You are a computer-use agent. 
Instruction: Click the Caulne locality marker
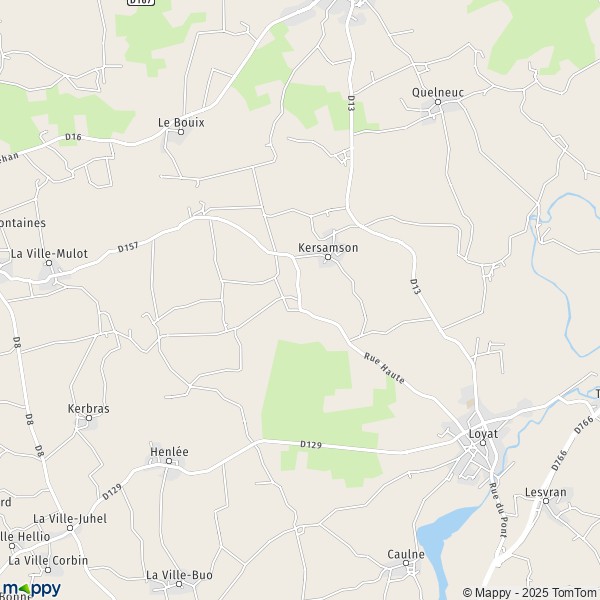coord(406,563)
